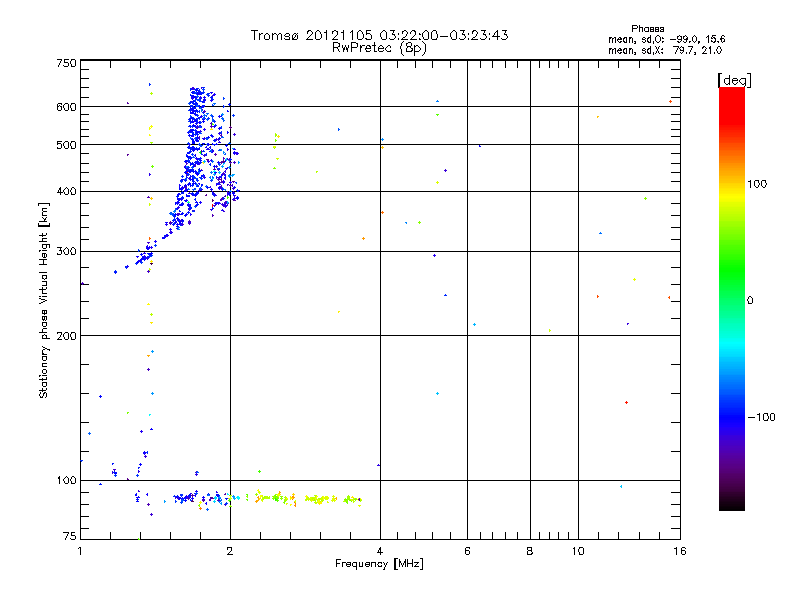Click the y-axis tick label '600'
This screenshot has height=600, width=800.
pos(66,107)
